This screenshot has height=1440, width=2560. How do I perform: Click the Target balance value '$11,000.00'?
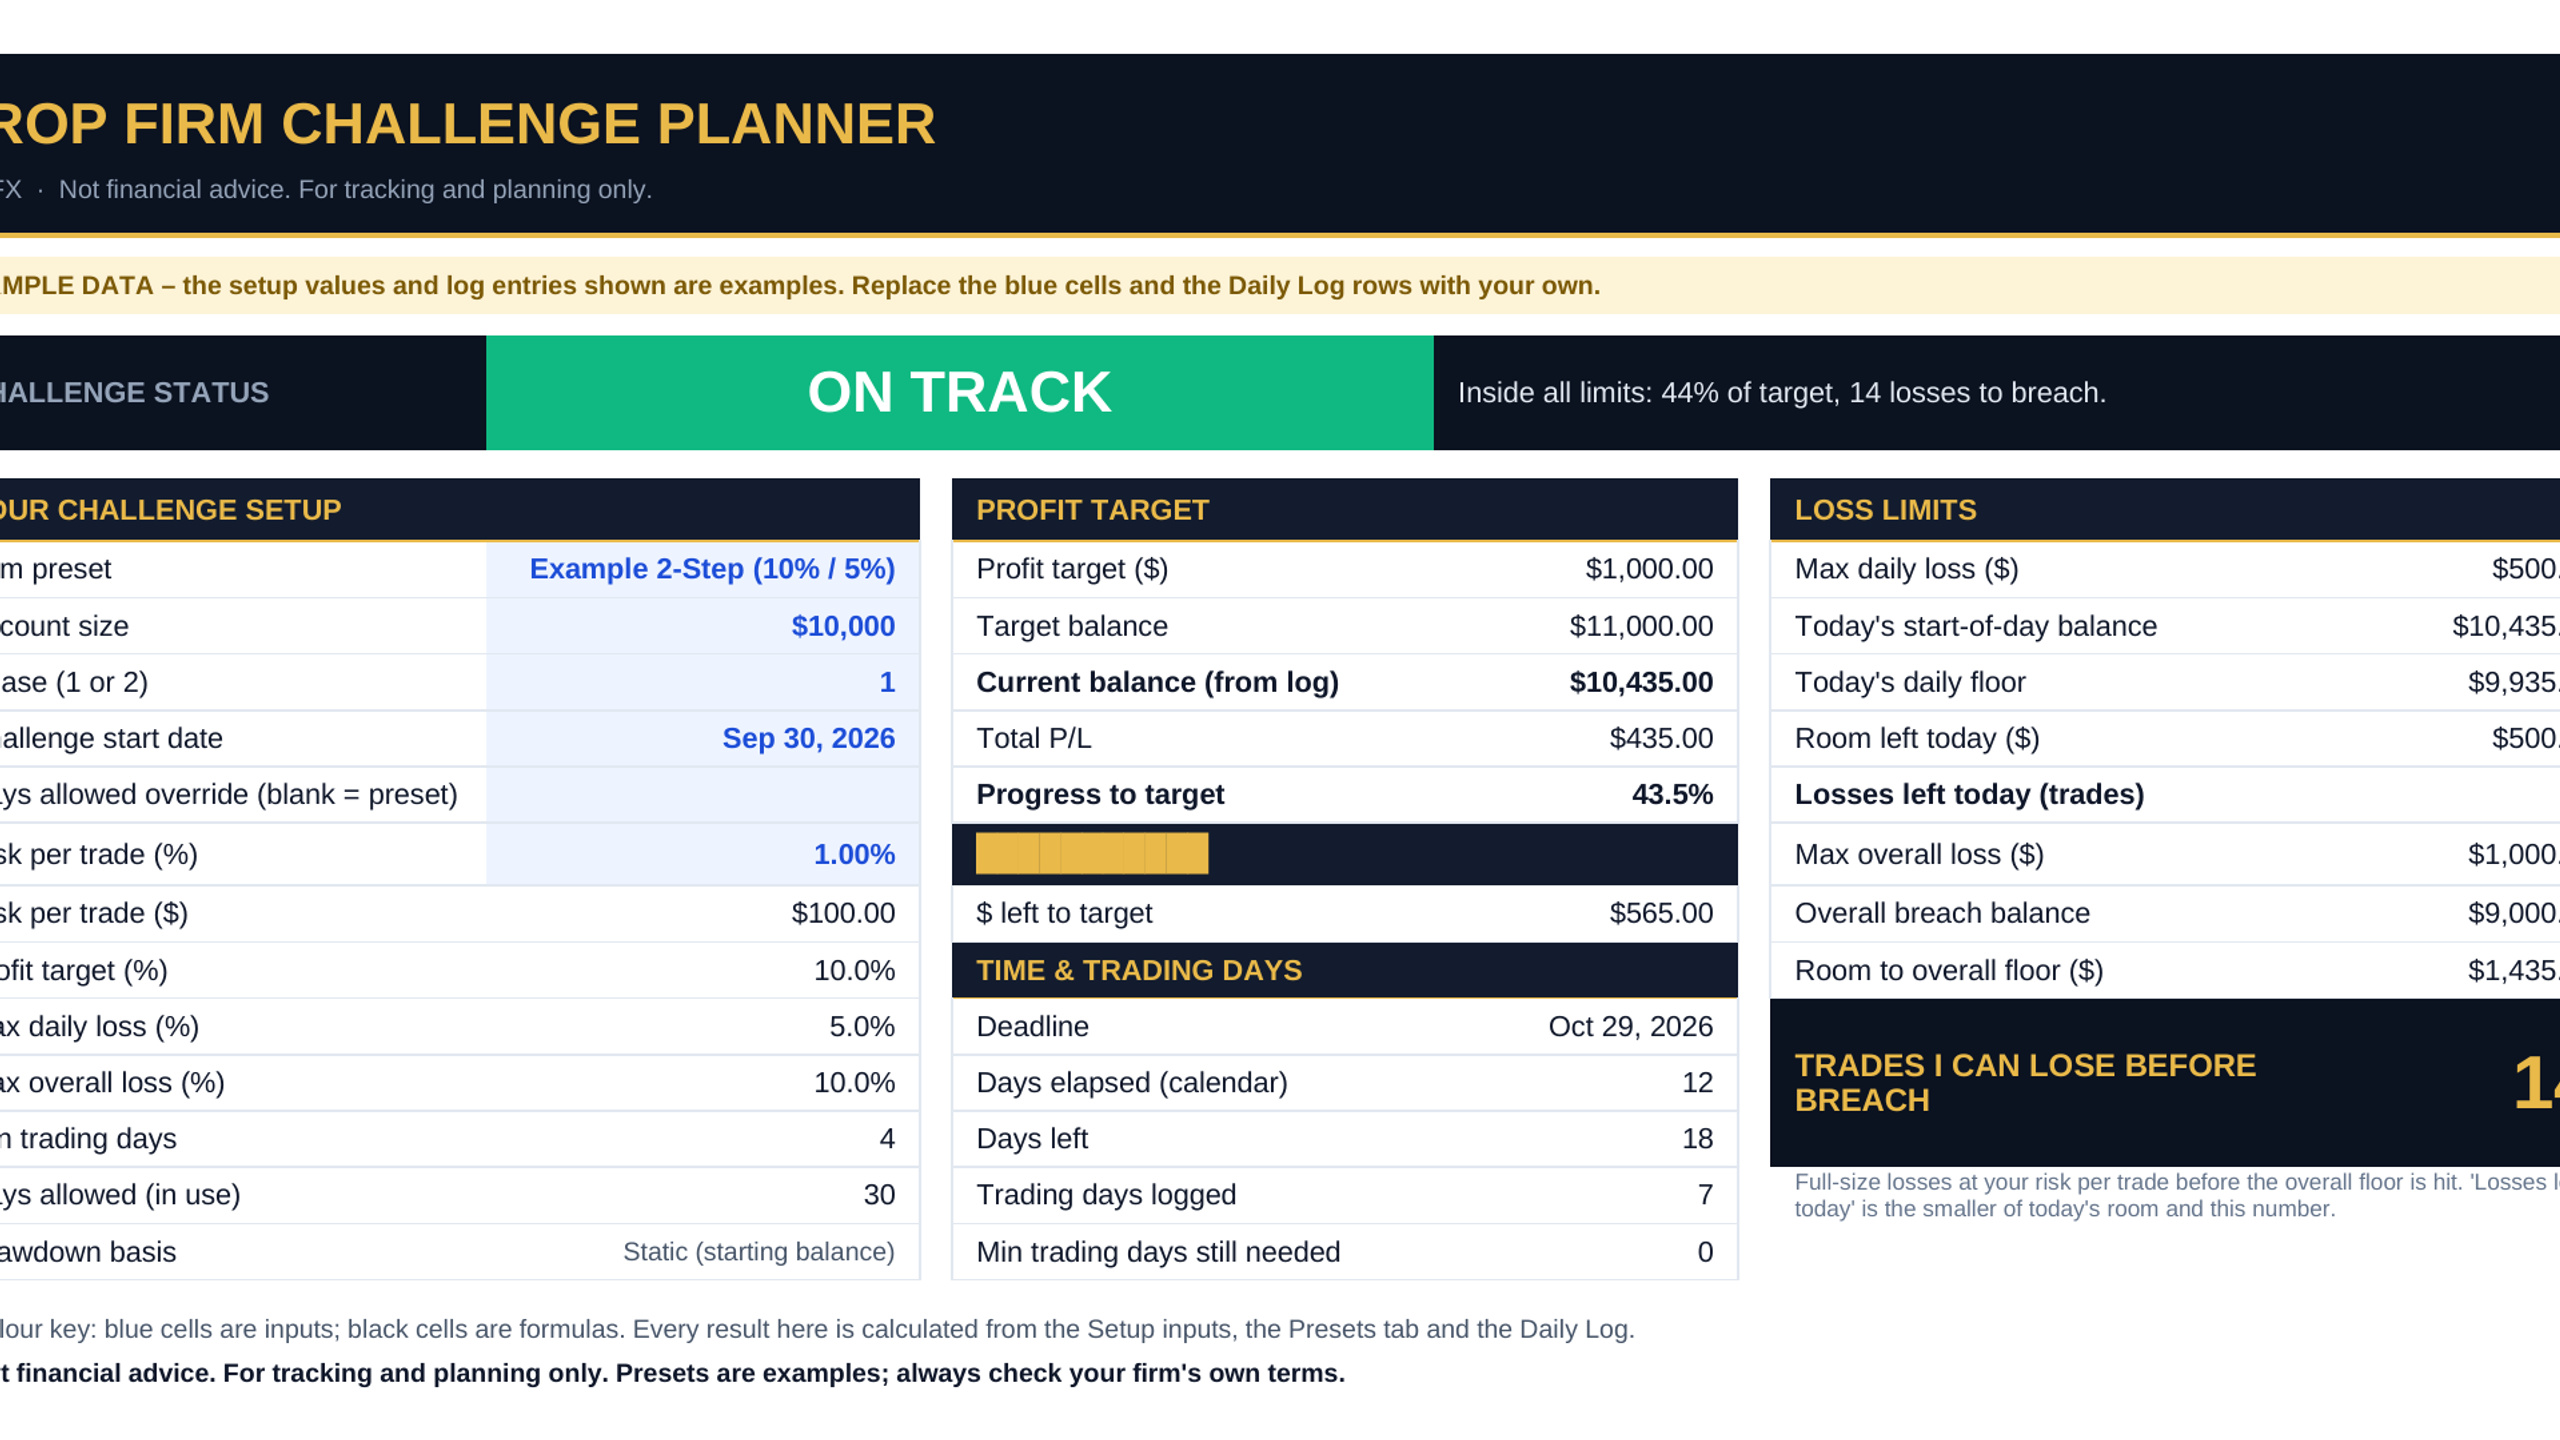[x=1640, y=626]
